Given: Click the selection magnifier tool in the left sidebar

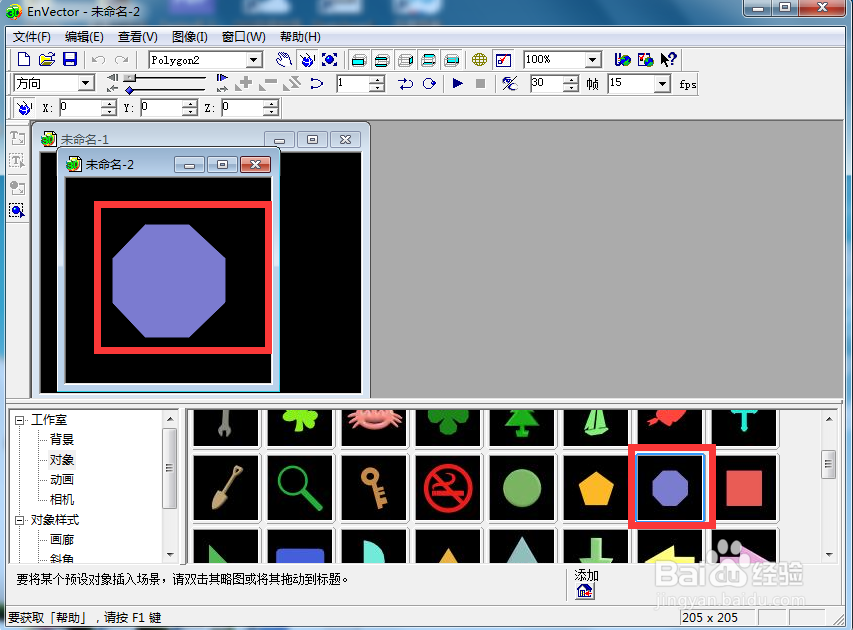Looking at the screenshot, I should pyautogui.click(x=17, y=211).
